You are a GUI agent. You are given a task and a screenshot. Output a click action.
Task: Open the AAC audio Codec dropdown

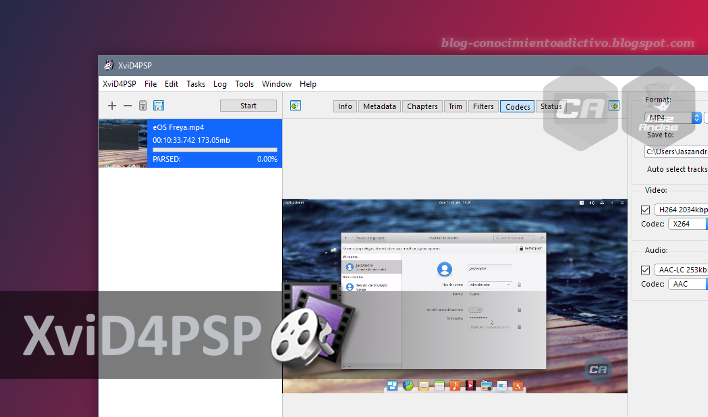click(687, 284)
